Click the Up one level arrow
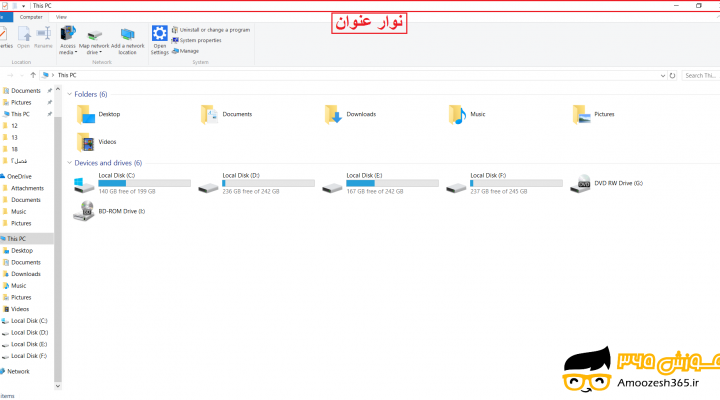The height and width of the screenshot is (400, 720). [x=33, y=75]
